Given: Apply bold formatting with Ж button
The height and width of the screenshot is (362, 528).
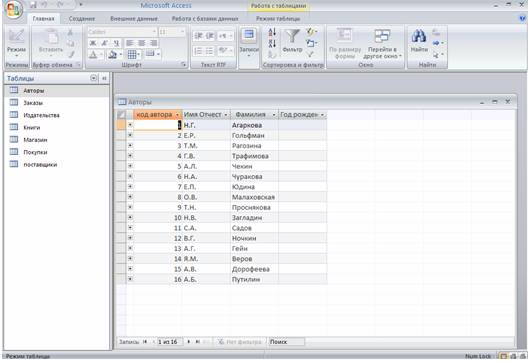Looking at the screenshot, I should (x=93, y=43).
